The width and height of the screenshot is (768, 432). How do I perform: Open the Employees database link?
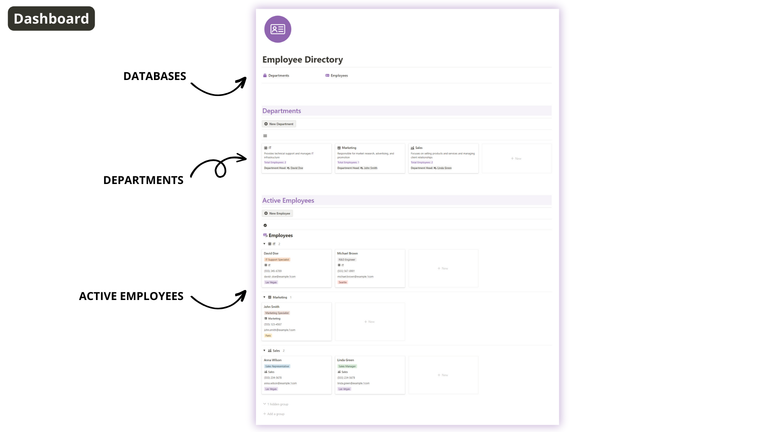pyautogui.click(x=336, y=75)
